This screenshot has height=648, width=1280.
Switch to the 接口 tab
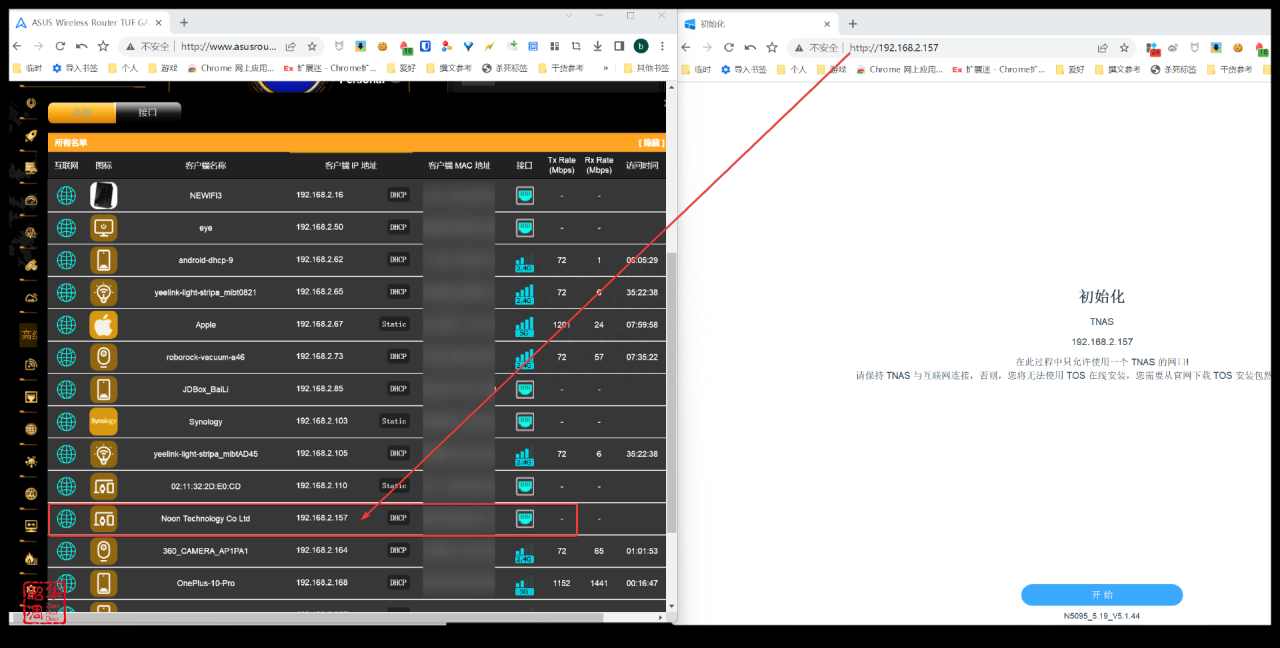[x=148, y=112]
